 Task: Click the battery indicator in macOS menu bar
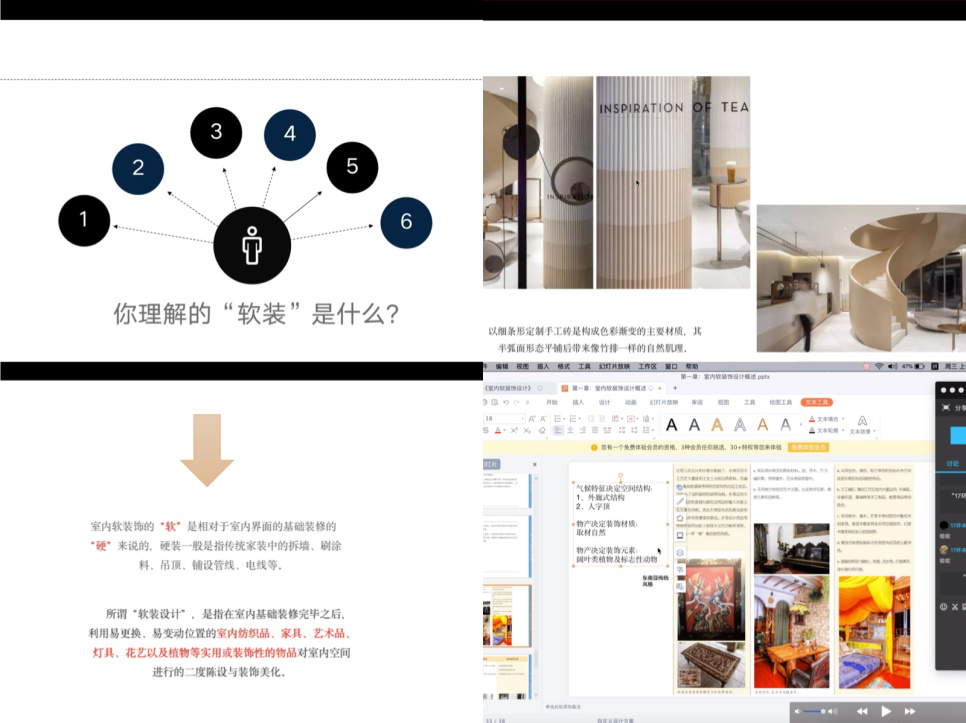[920, 366]
